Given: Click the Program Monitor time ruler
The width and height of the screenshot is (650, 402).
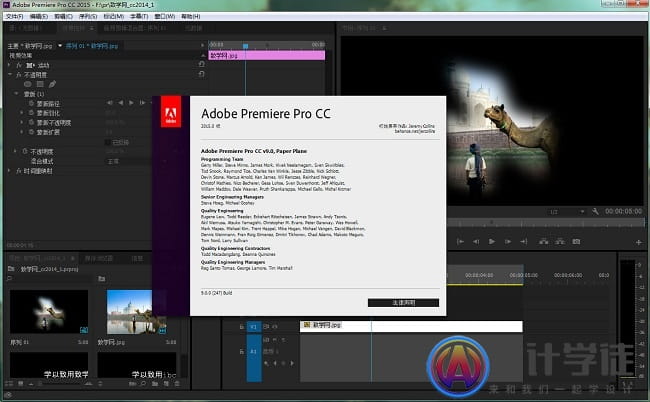Looking at the screenshot, I should tap(546, 223).
